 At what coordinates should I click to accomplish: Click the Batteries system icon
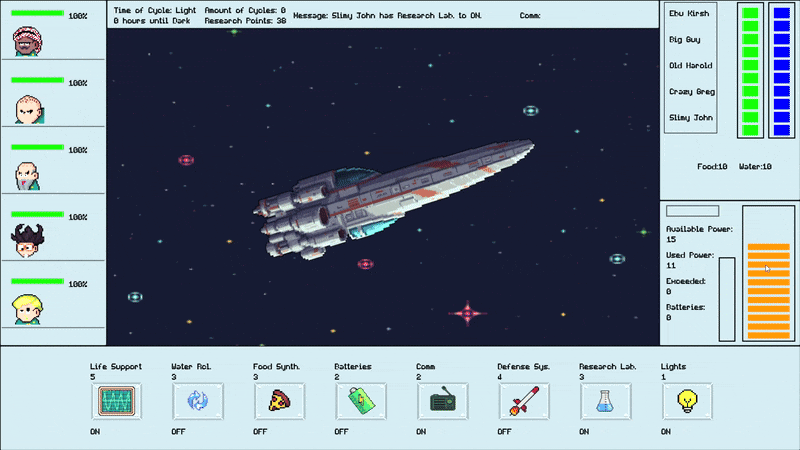coord(356,402)
